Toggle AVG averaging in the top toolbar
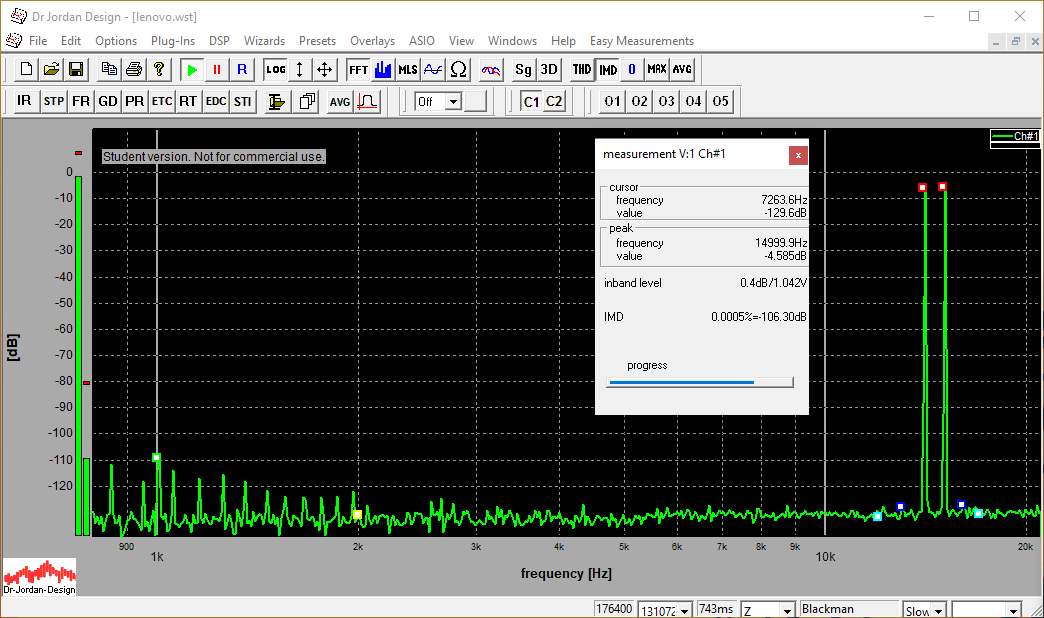Screen dimensions: 1044x618 point(682,69)
